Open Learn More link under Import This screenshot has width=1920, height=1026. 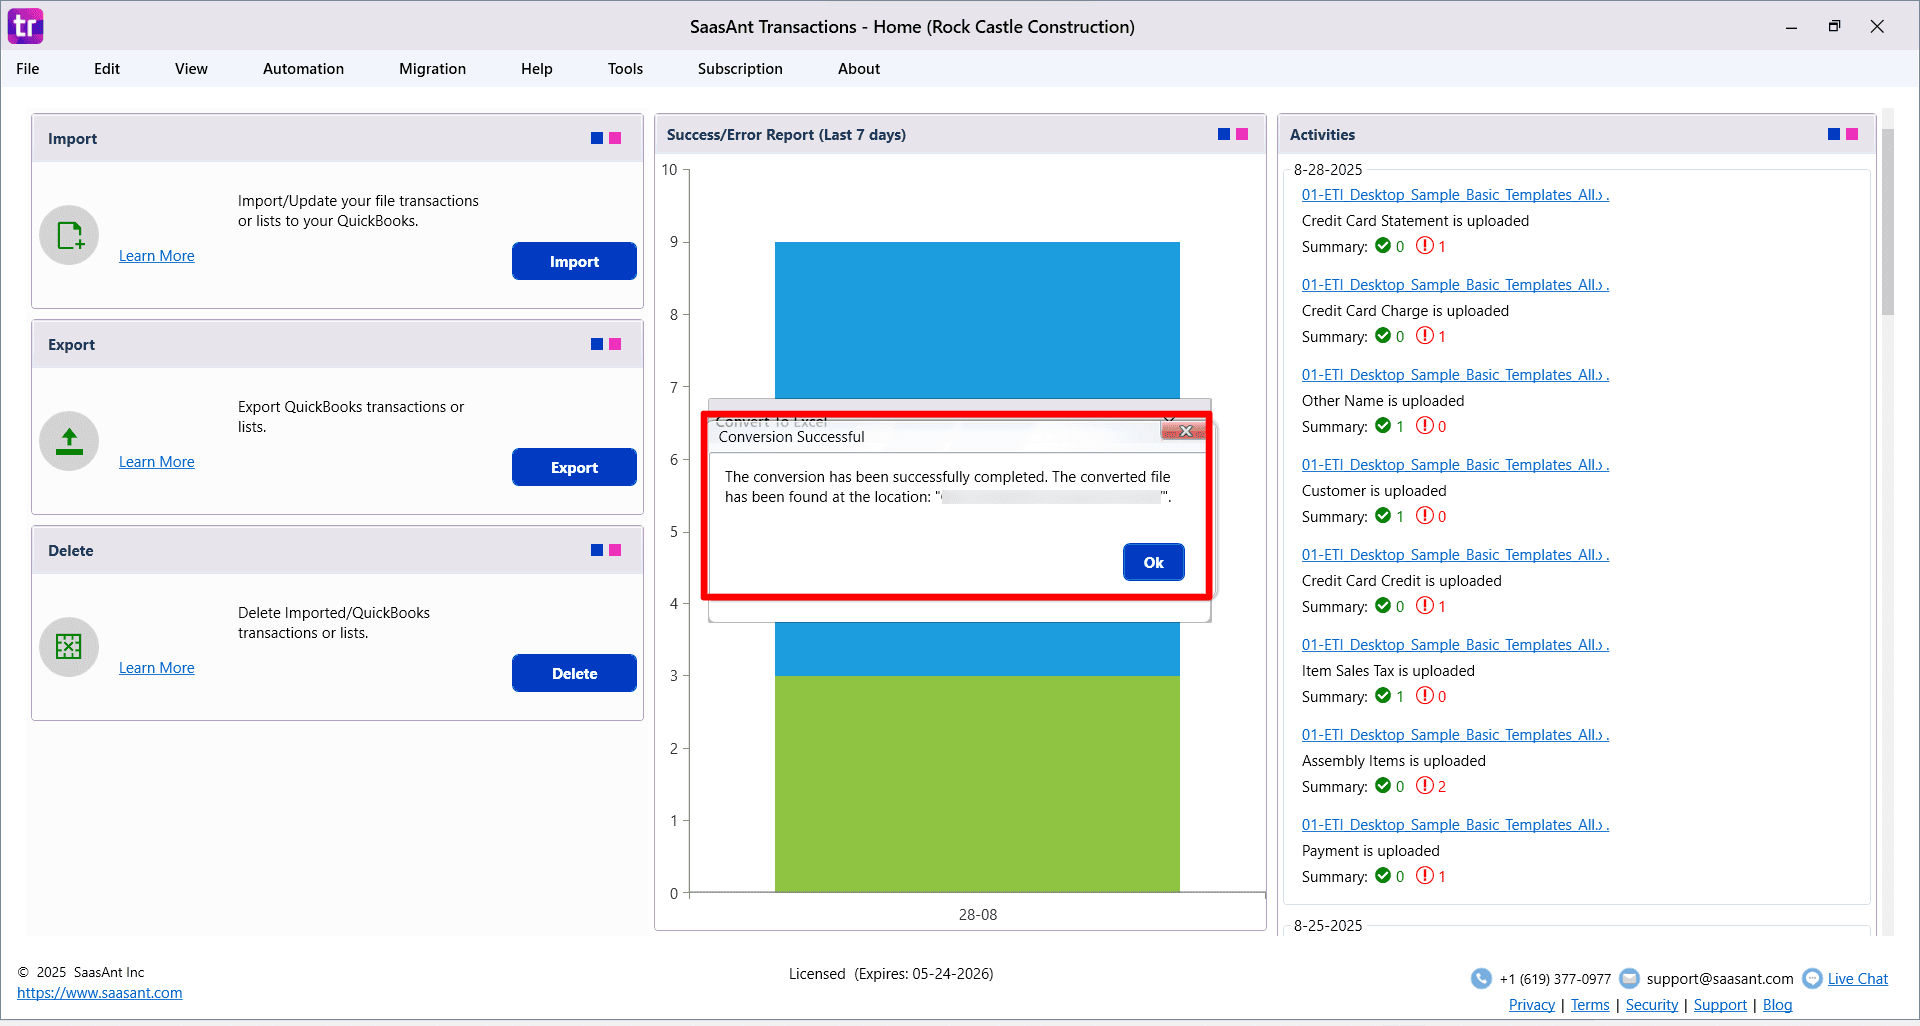[x=157, y=256]
